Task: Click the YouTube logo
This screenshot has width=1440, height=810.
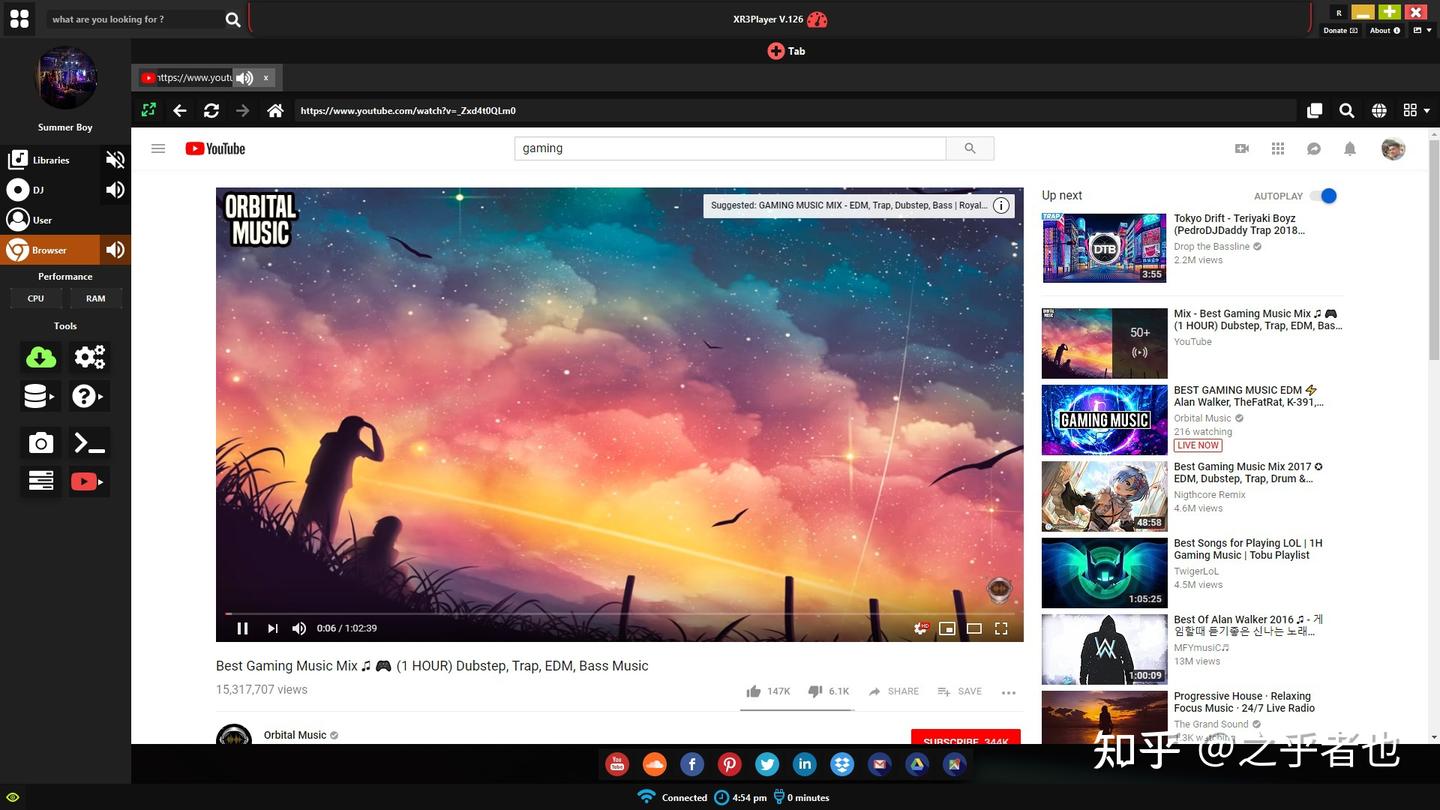Action: [215, 149]
